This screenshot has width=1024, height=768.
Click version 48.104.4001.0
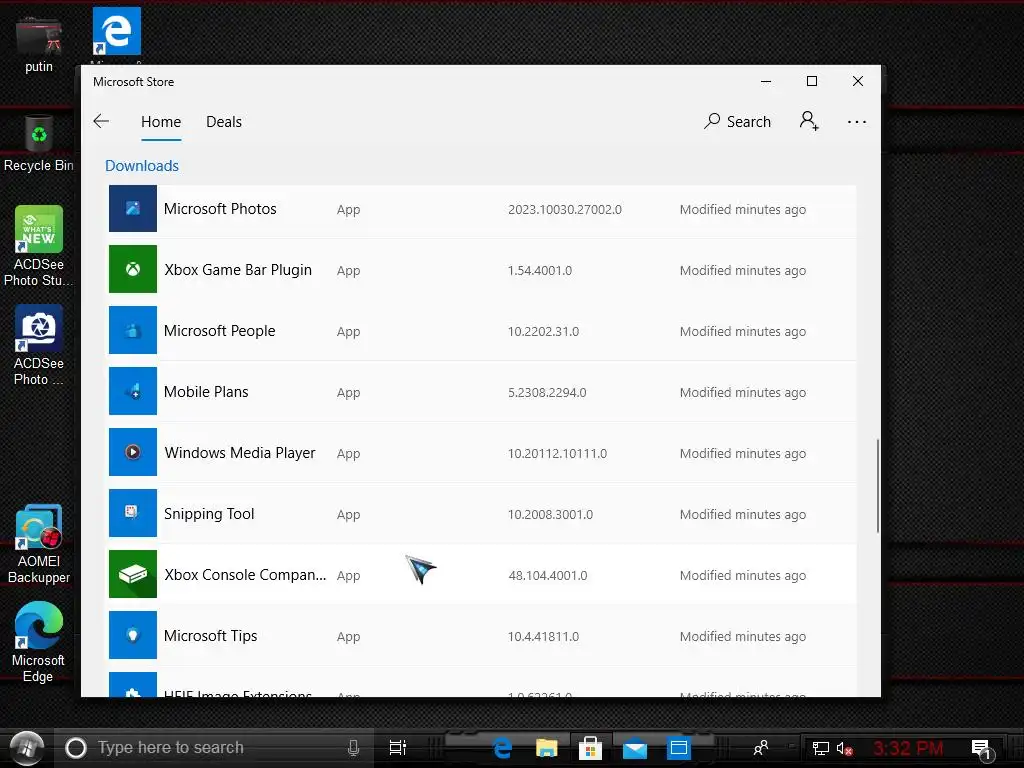click(548, 575)
